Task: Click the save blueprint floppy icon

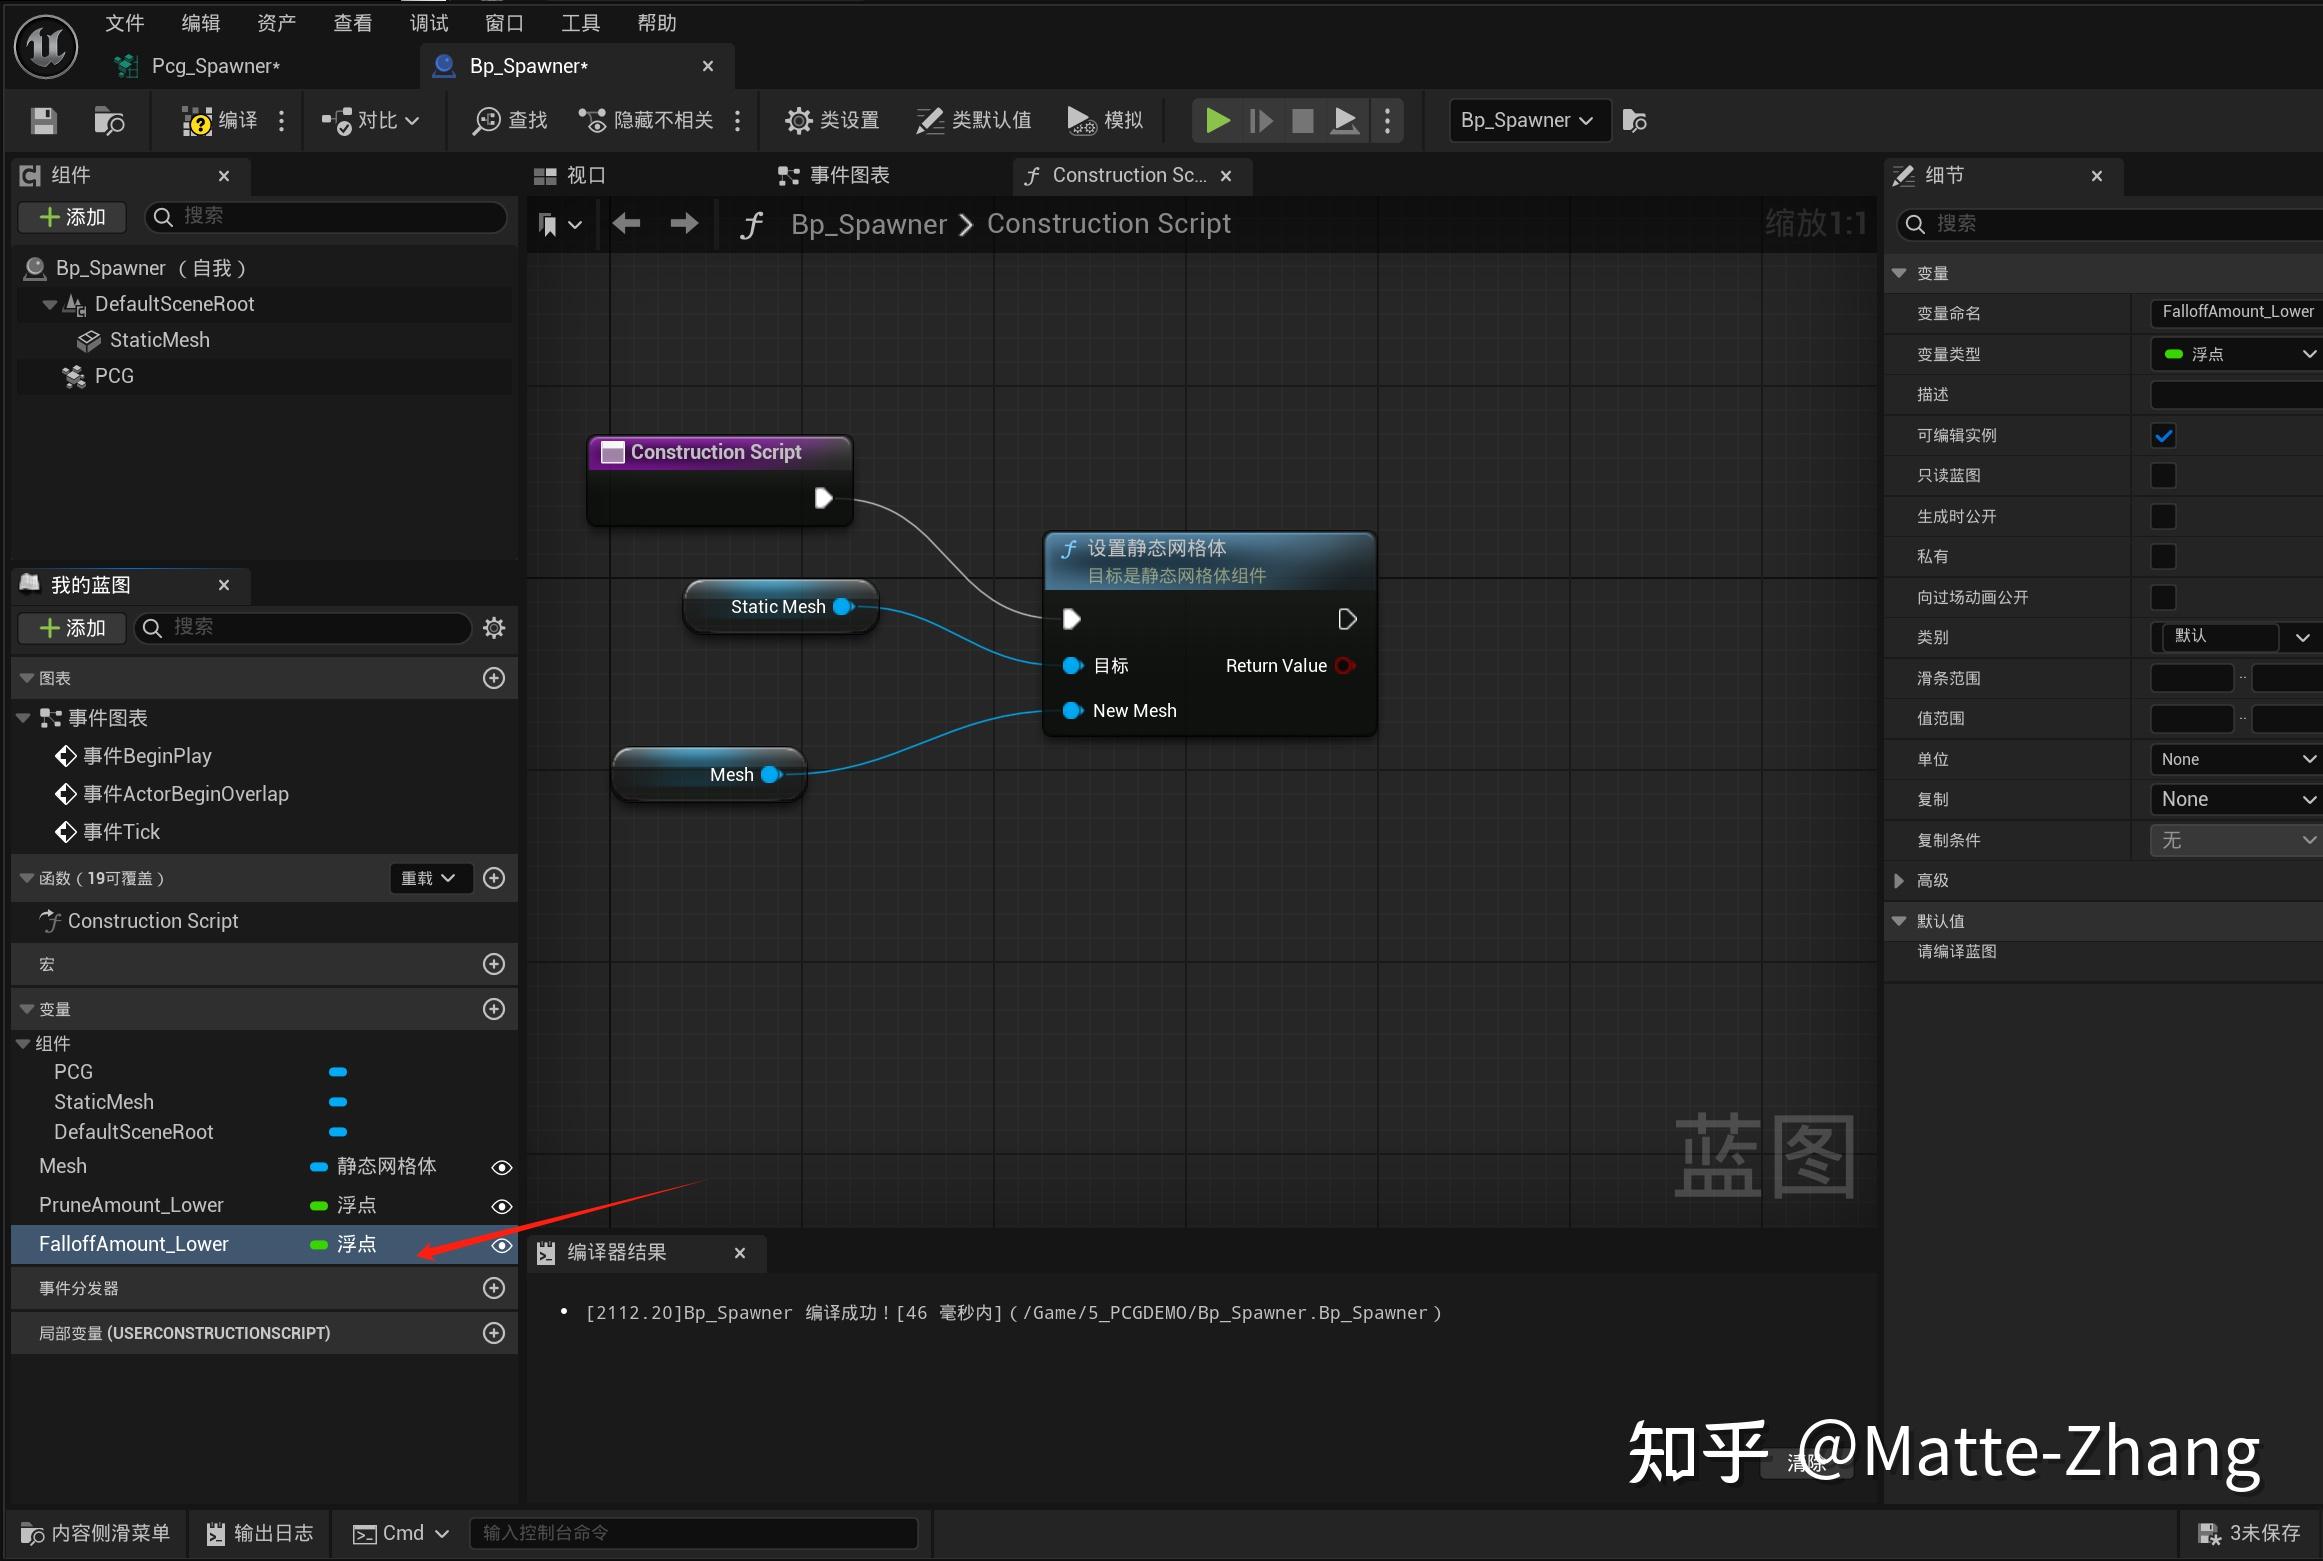Action: [43, 121]
